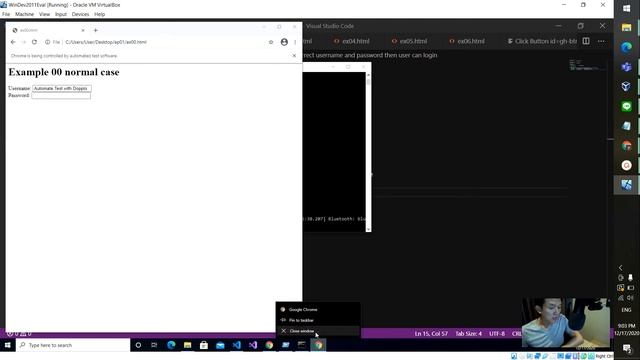Open Machine menu in VirtualBox
This screenshot has width=640, height=360.
coord(24,14)
